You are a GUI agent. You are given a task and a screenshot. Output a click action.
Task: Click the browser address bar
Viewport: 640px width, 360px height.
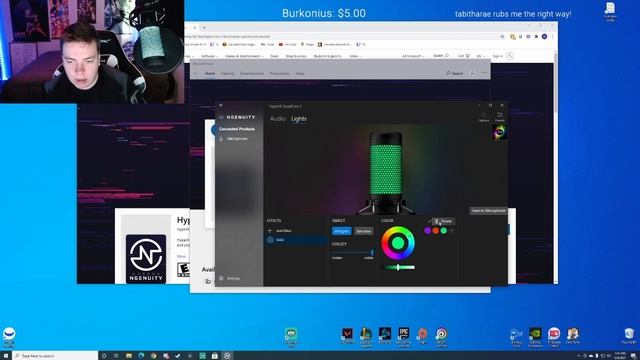point(343,36)
